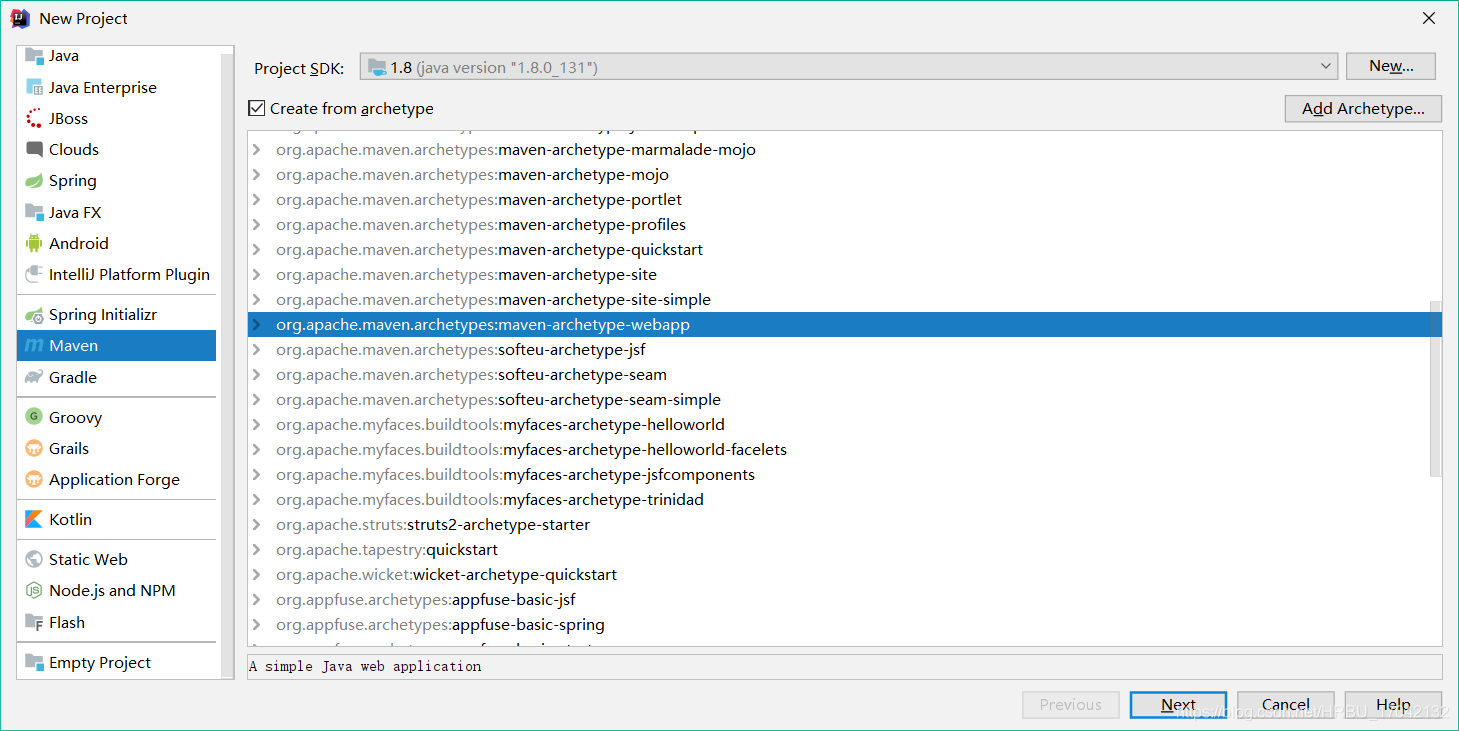
Task: Click 'A simple Java web application' description
Action: 365,666
